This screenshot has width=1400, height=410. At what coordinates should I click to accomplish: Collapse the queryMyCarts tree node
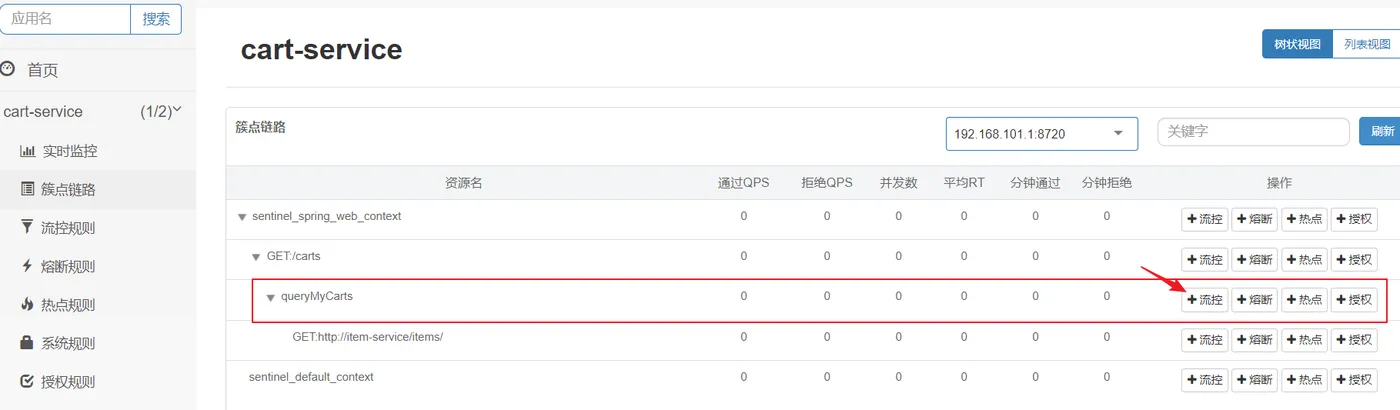click(270, 297)
